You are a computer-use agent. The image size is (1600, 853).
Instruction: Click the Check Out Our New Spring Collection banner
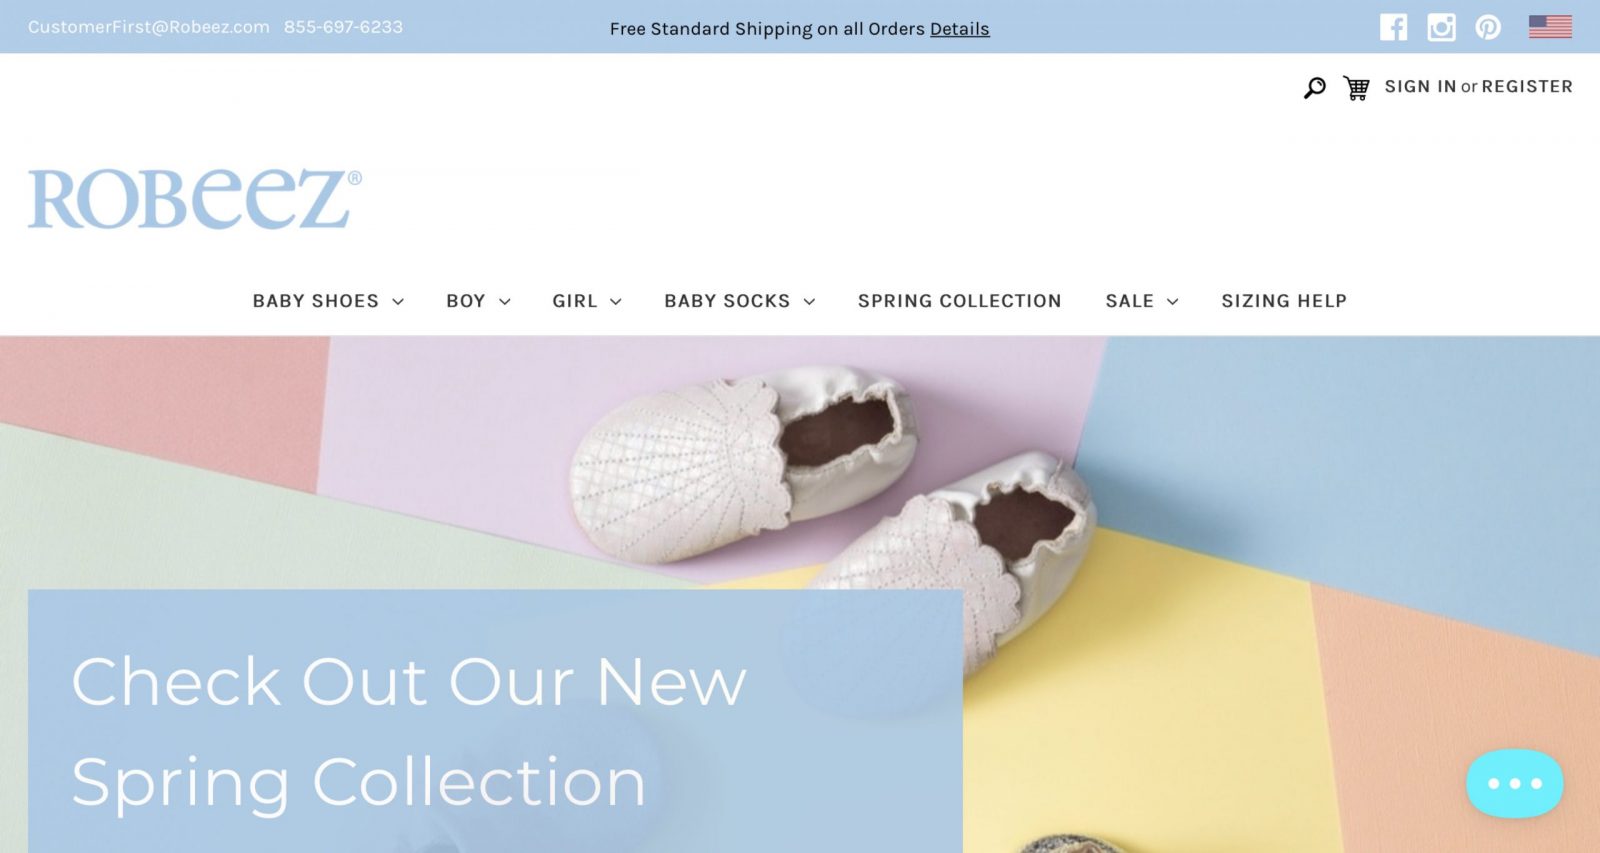coord(495,721)
